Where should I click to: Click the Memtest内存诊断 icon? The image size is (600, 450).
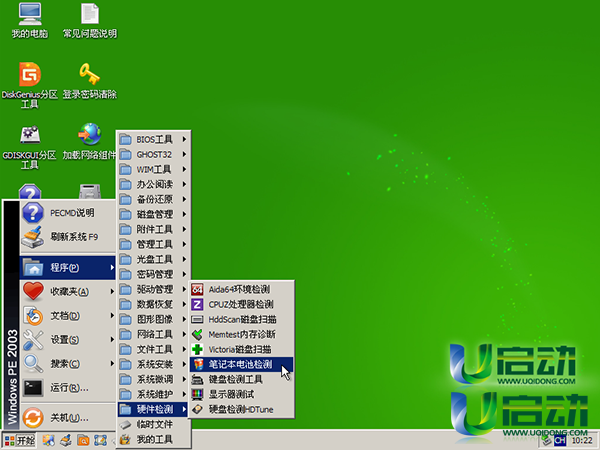tap(197, 334)
